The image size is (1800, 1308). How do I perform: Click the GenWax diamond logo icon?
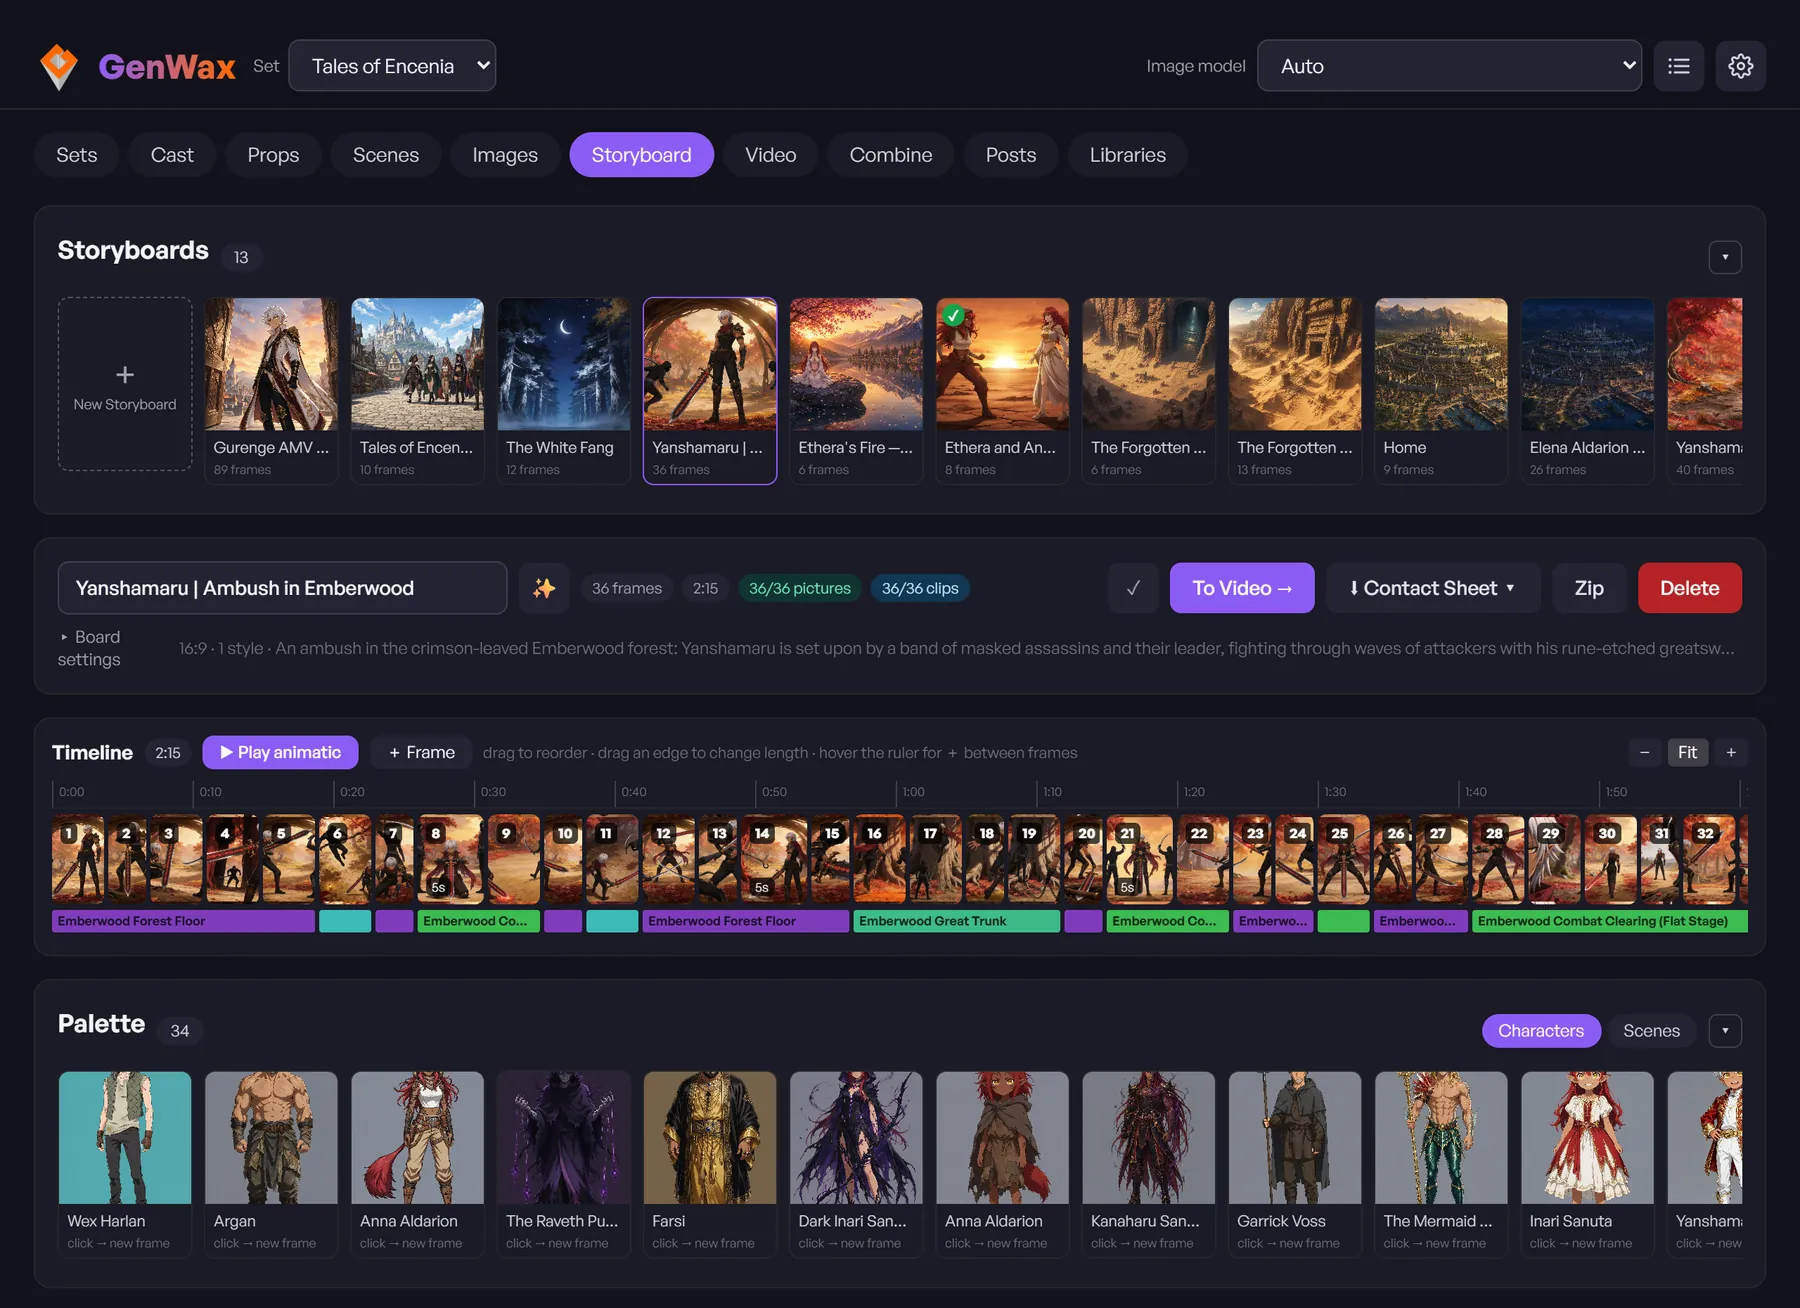click(59, 66)
